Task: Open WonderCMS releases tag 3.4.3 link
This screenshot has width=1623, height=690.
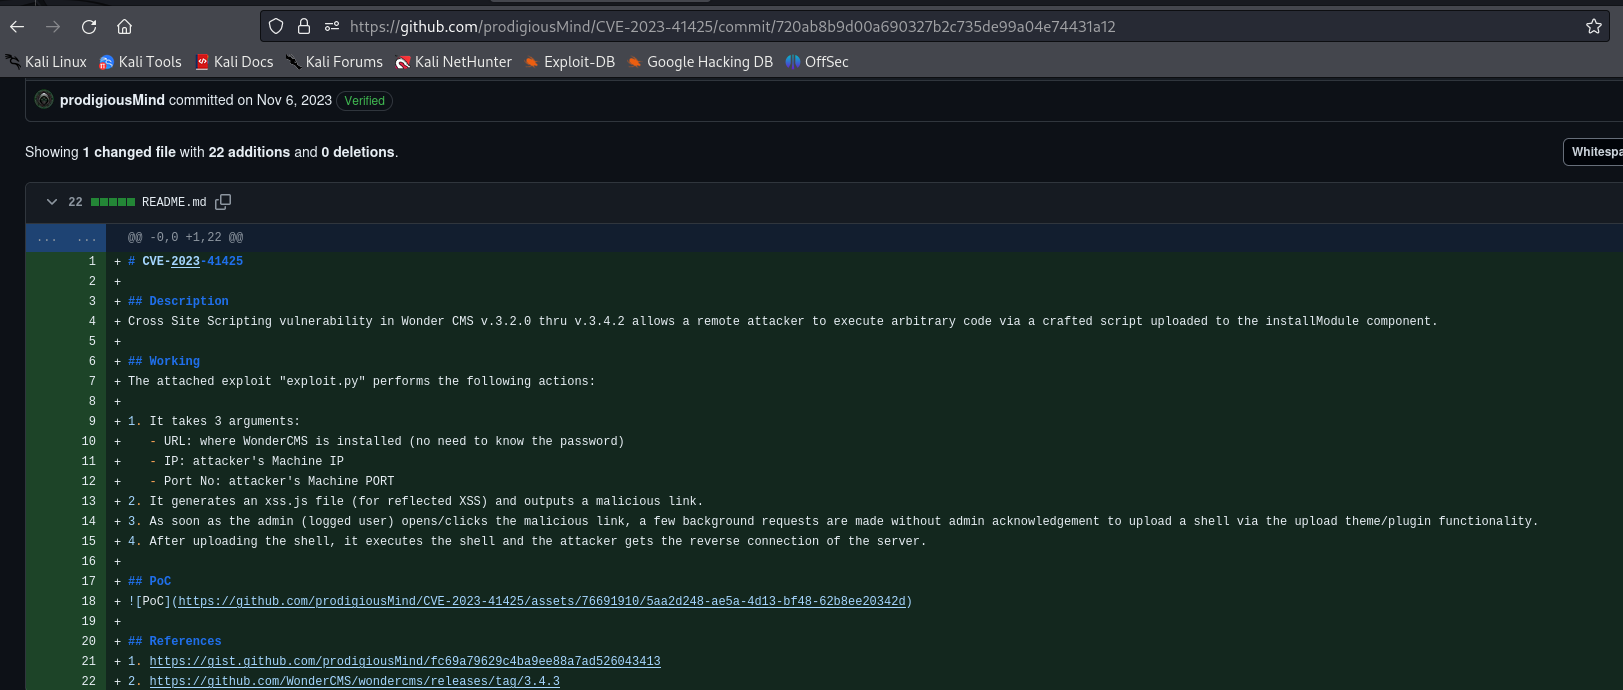Action: click(x=355, y=681)
